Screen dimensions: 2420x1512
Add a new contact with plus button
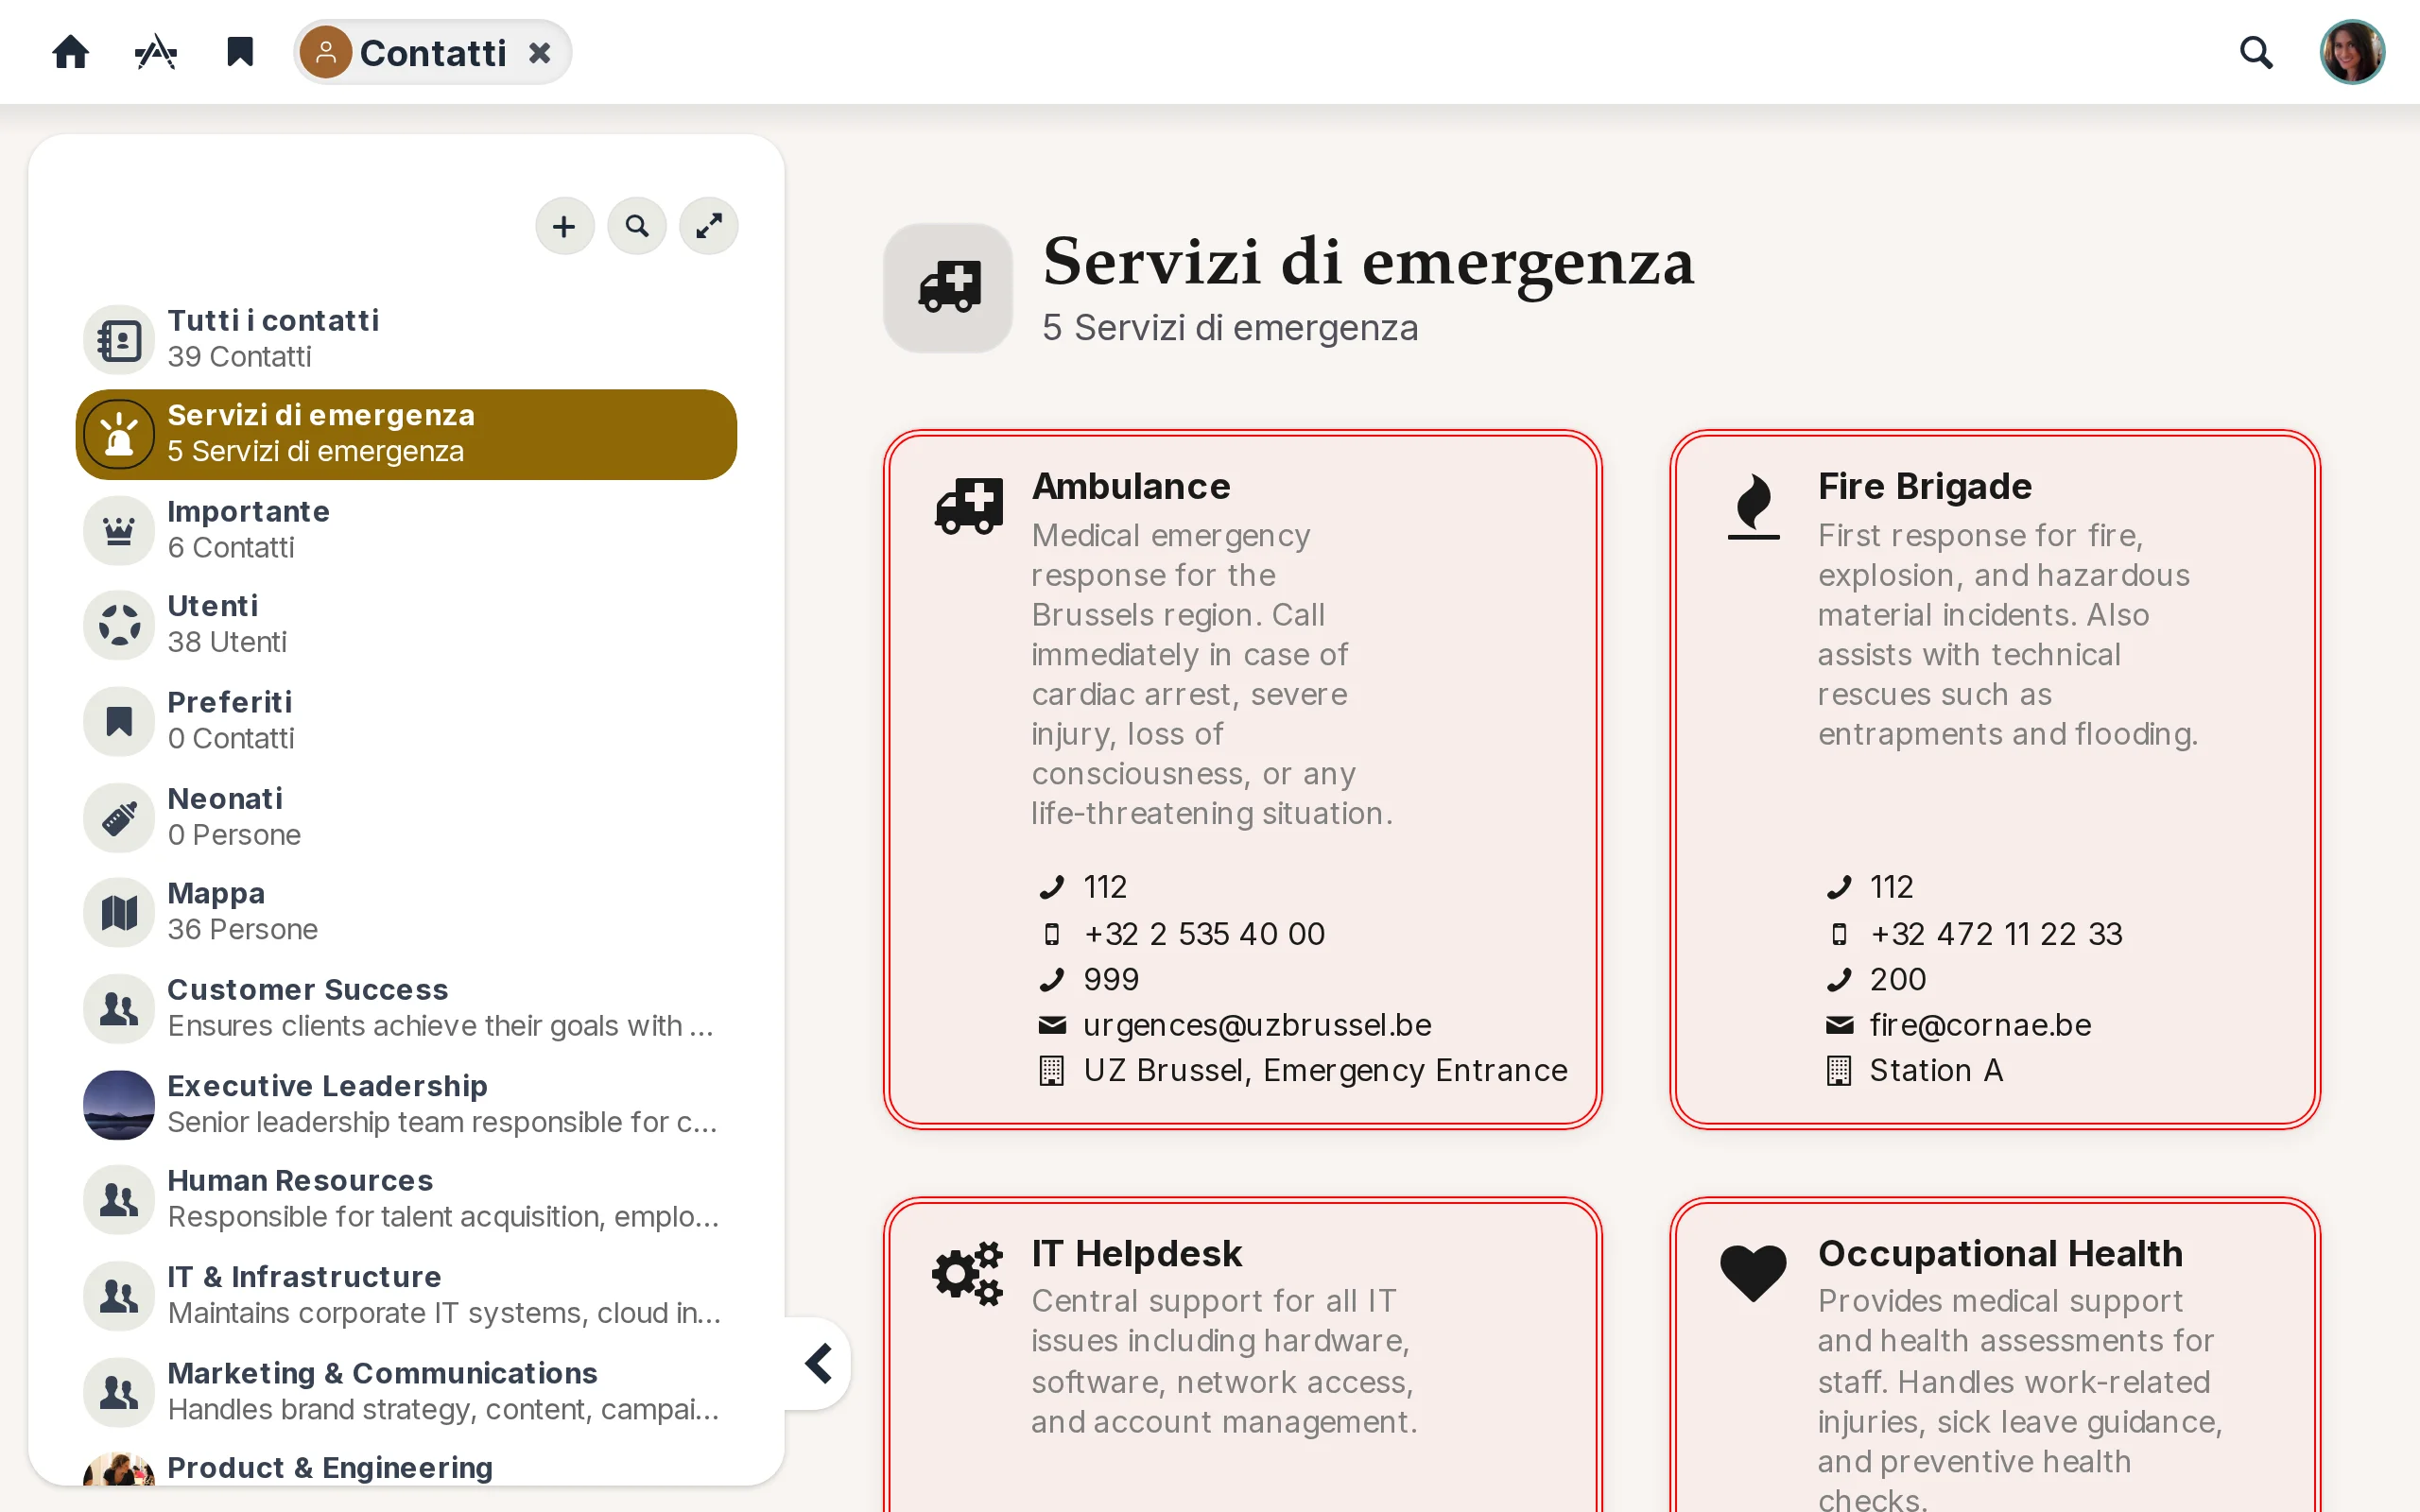[565, 226]
